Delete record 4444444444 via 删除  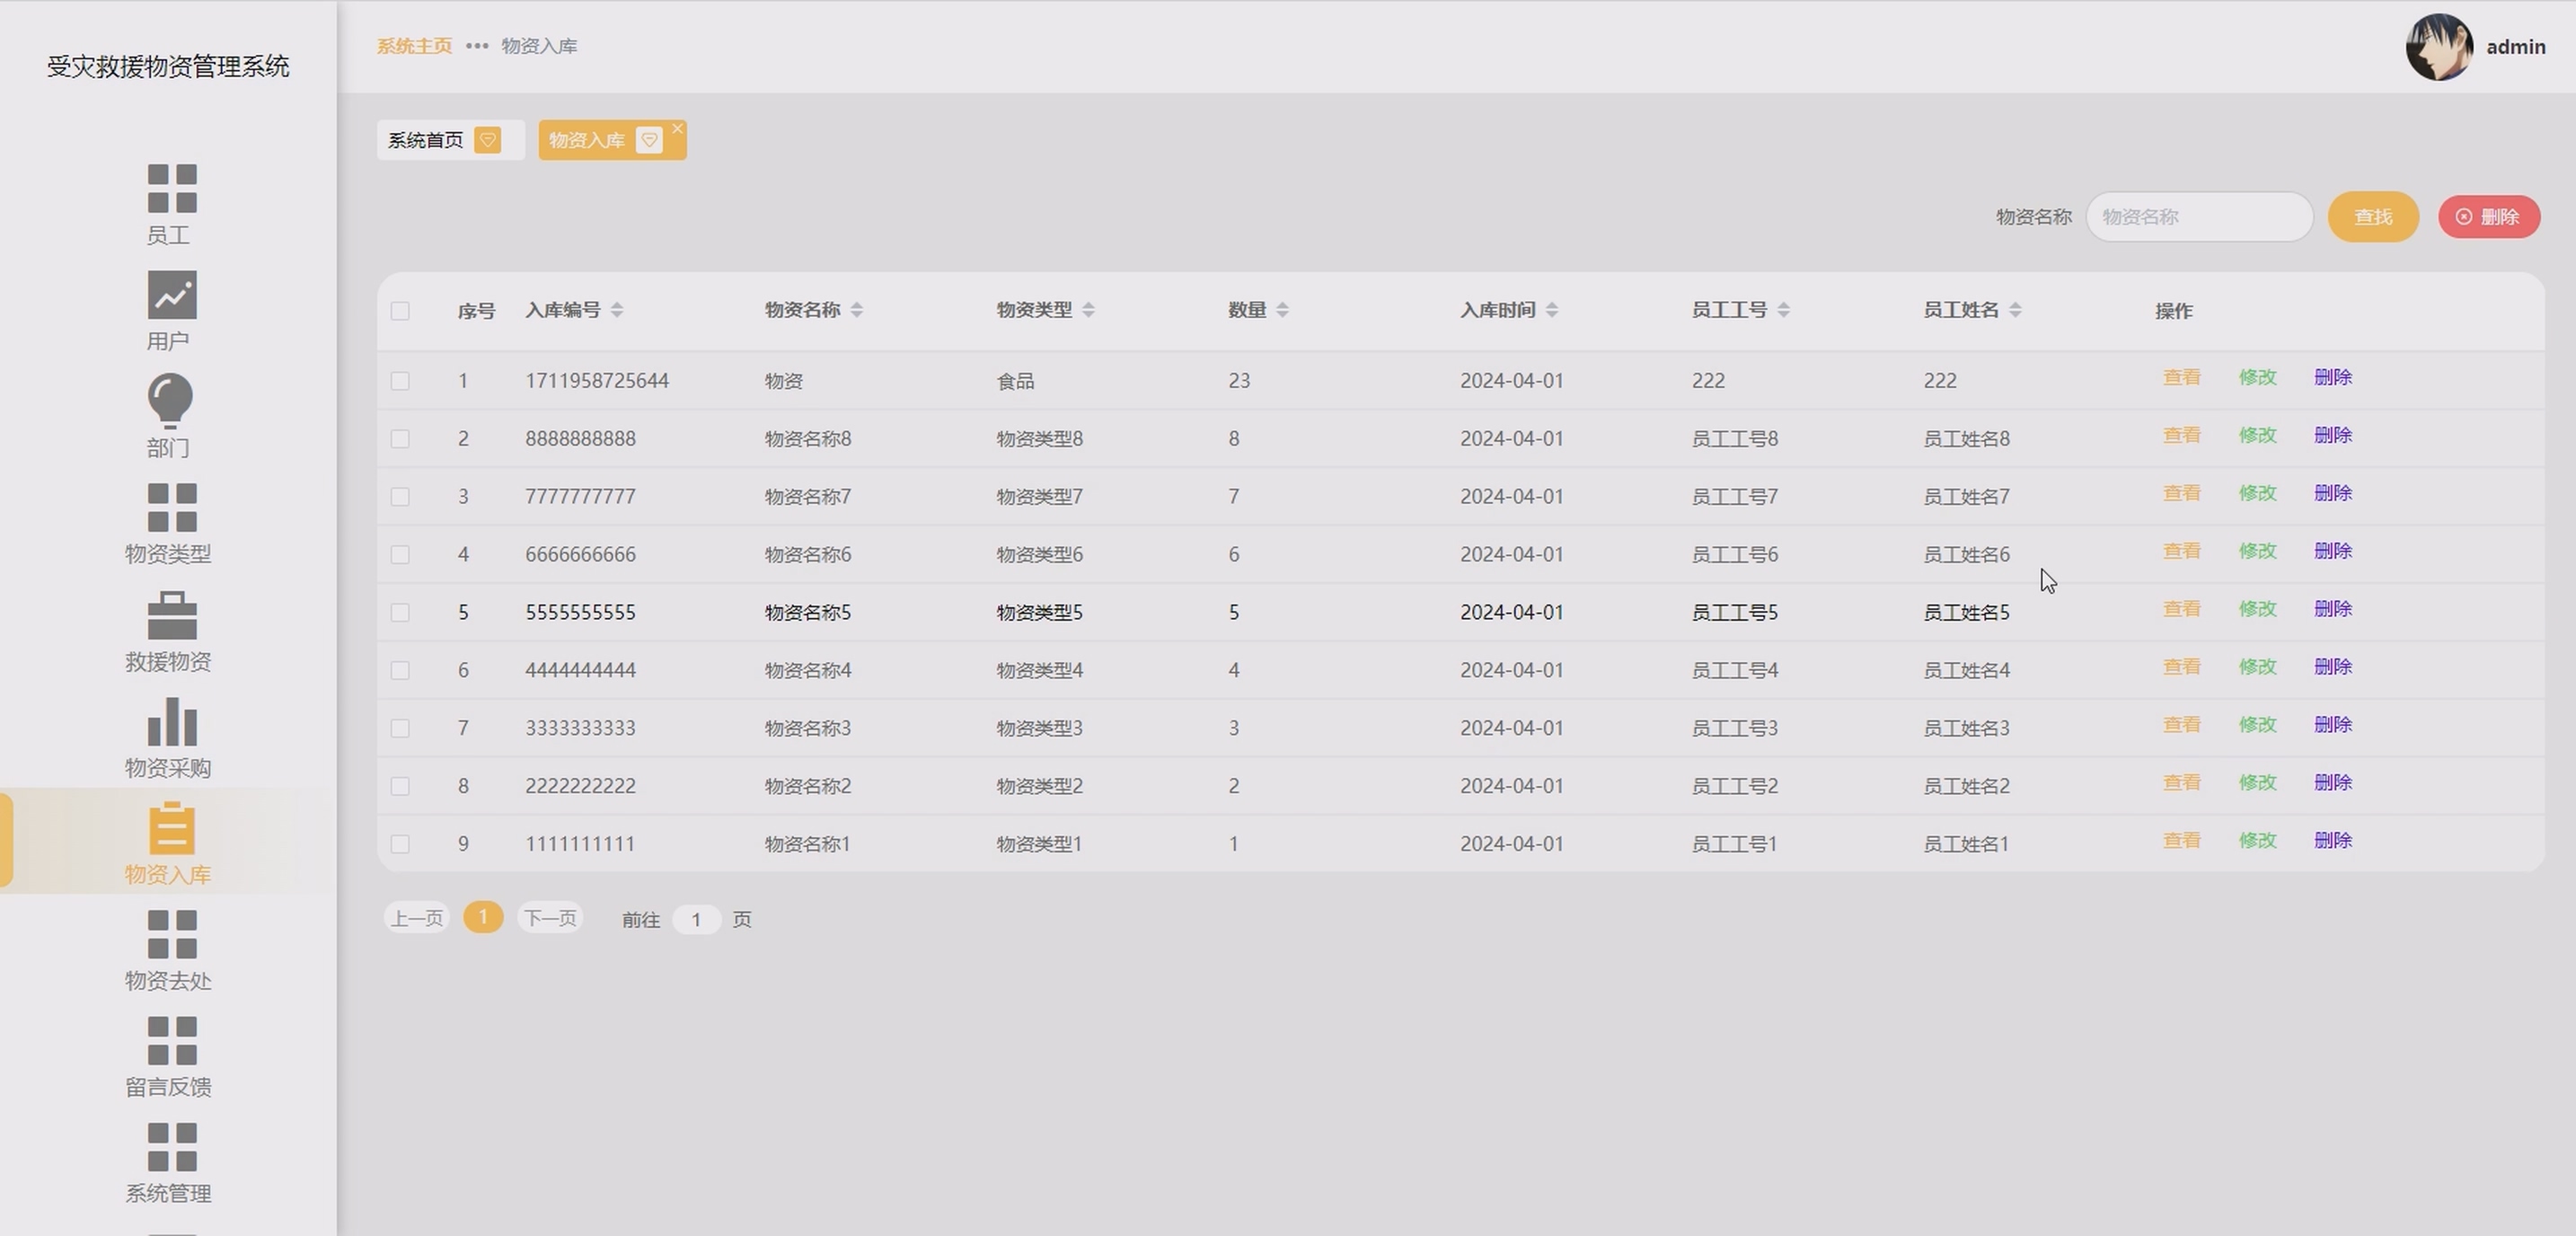point(2333,667)
